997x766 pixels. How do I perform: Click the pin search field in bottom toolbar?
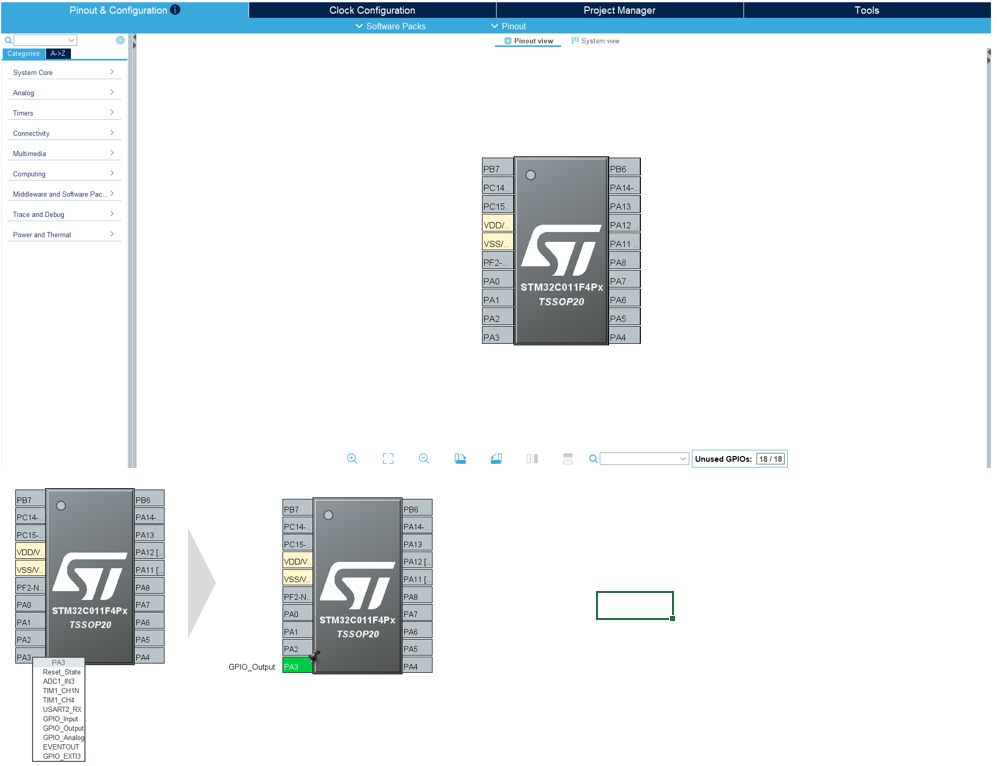tap(644, 459)
